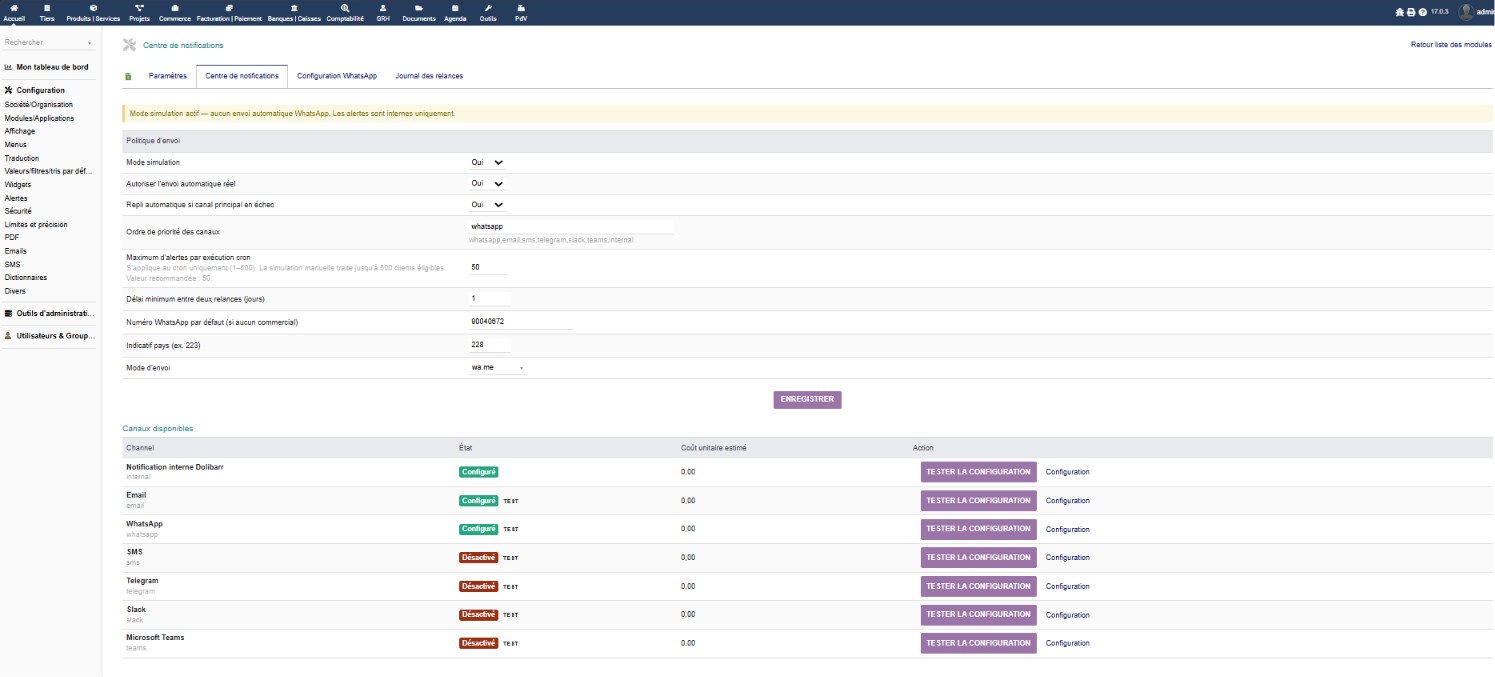Viewport: 1495px width, 677px height.
Task: Open the PdV point-of-sale icon
Action: (520, 8)
